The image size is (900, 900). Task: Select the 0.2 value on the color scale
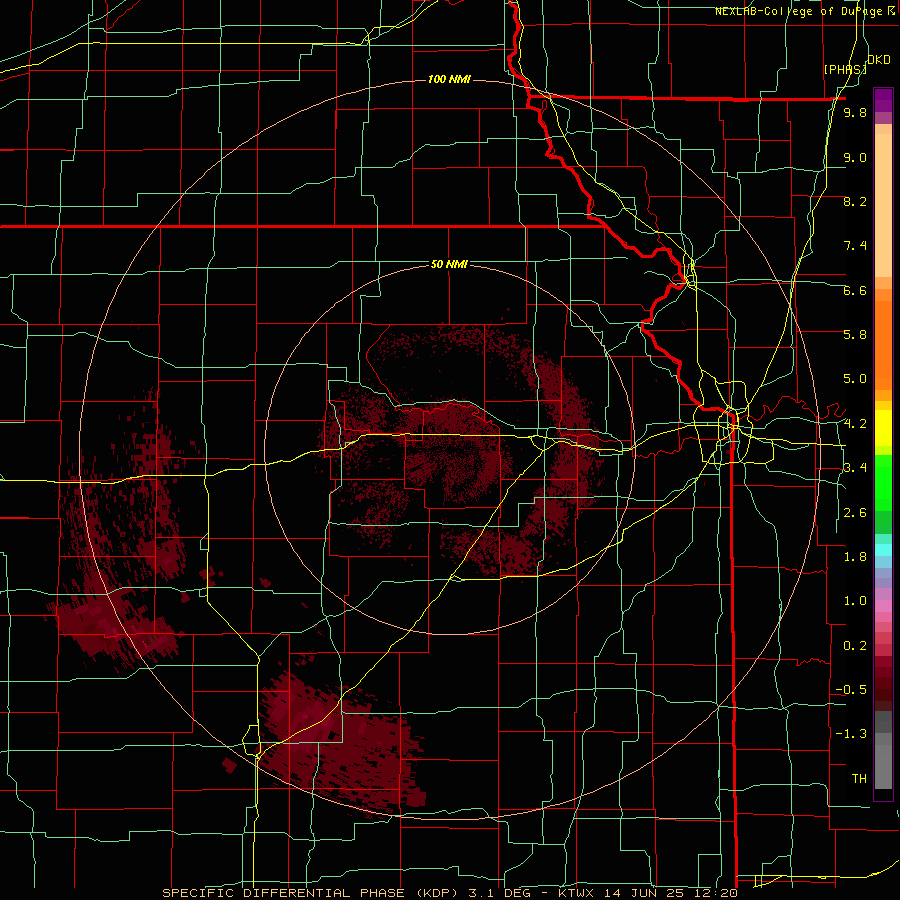[855, 646]
